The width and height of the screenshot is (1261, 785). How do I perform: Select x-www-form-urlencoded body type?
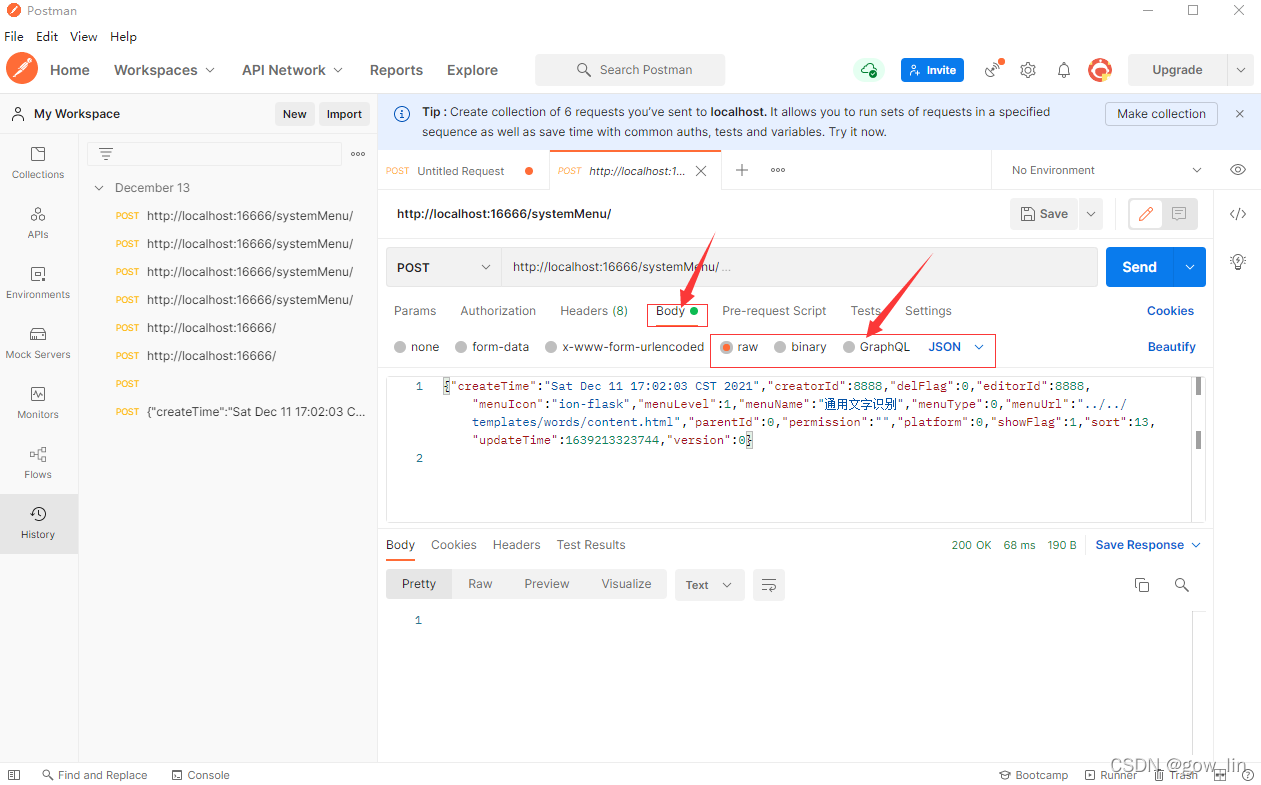625,347
